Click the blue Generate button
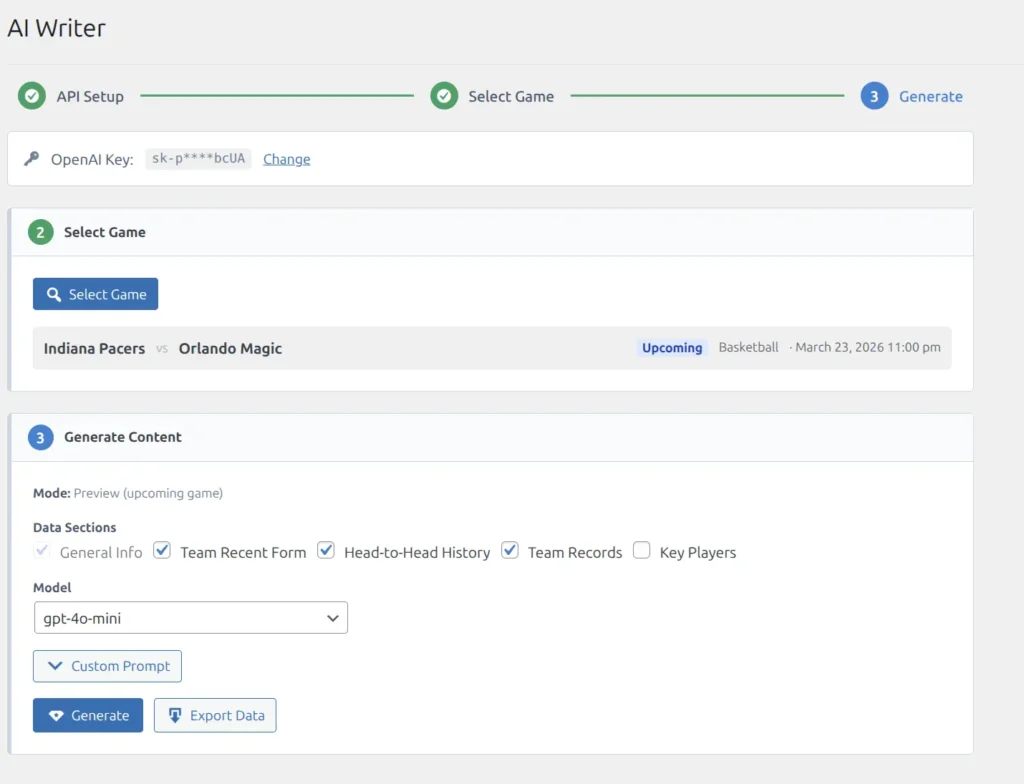This screenshot has width=1024, height=784. (x=88, y=715)
